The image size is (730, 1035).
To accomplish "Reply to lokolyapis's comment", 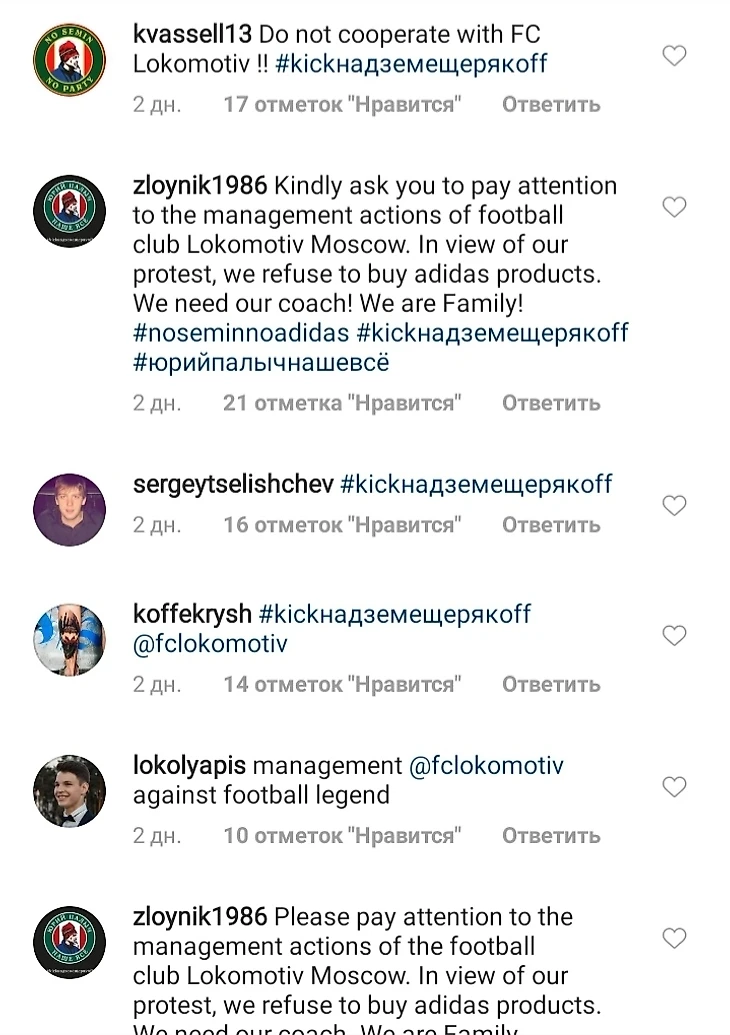I will pos(551,836).
